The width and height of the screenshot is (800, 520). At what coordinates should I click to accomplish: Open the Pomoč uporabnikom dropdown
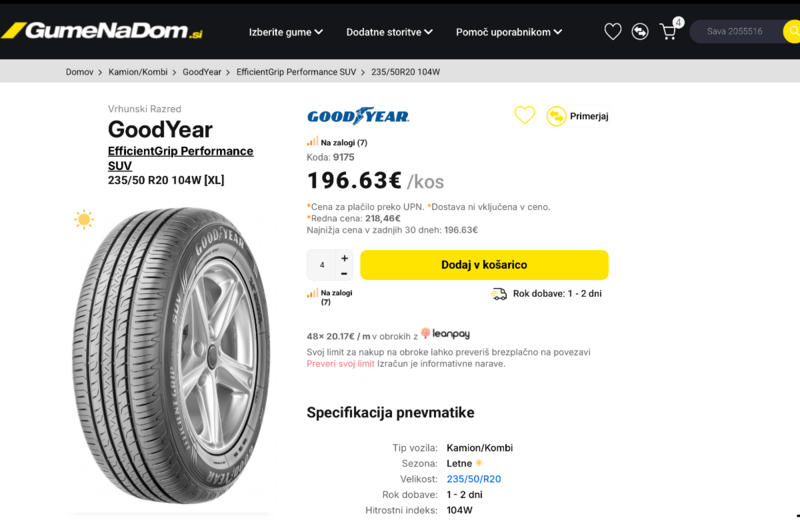[x=508, y=32]
